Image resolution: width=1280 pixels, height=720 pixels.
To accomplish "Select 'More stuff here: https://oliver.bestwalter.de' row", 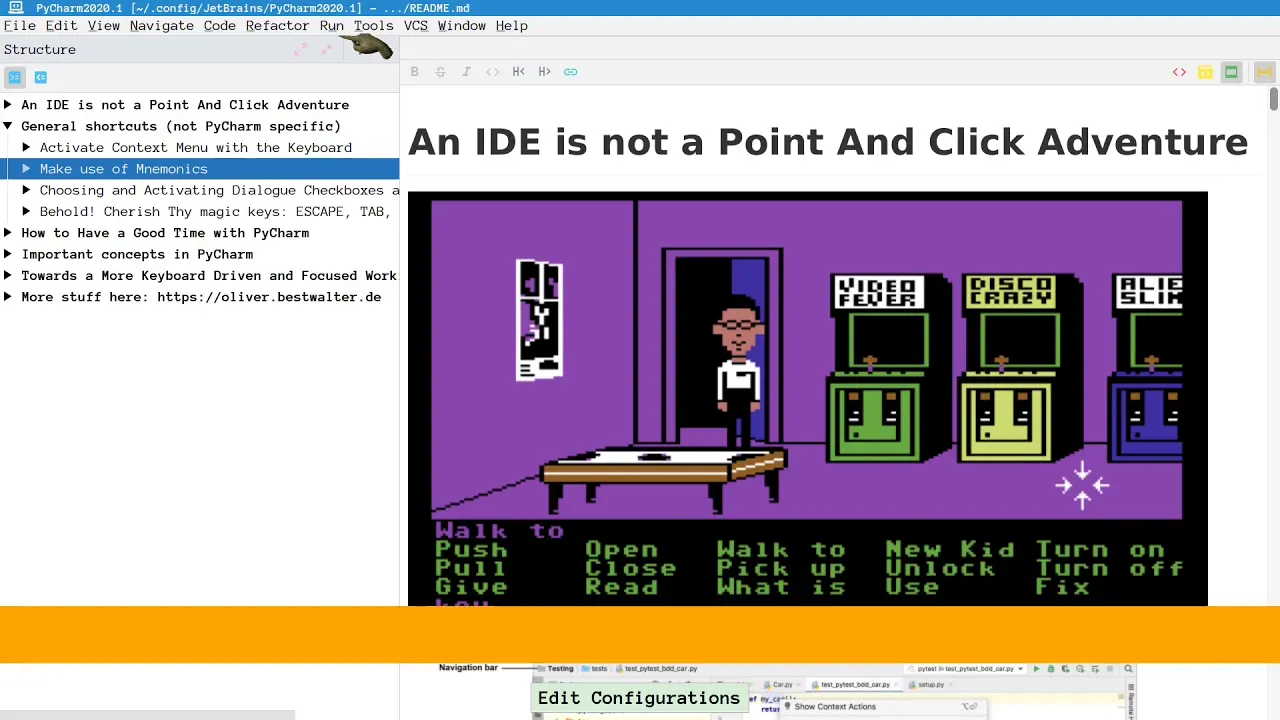I will 200,297.
